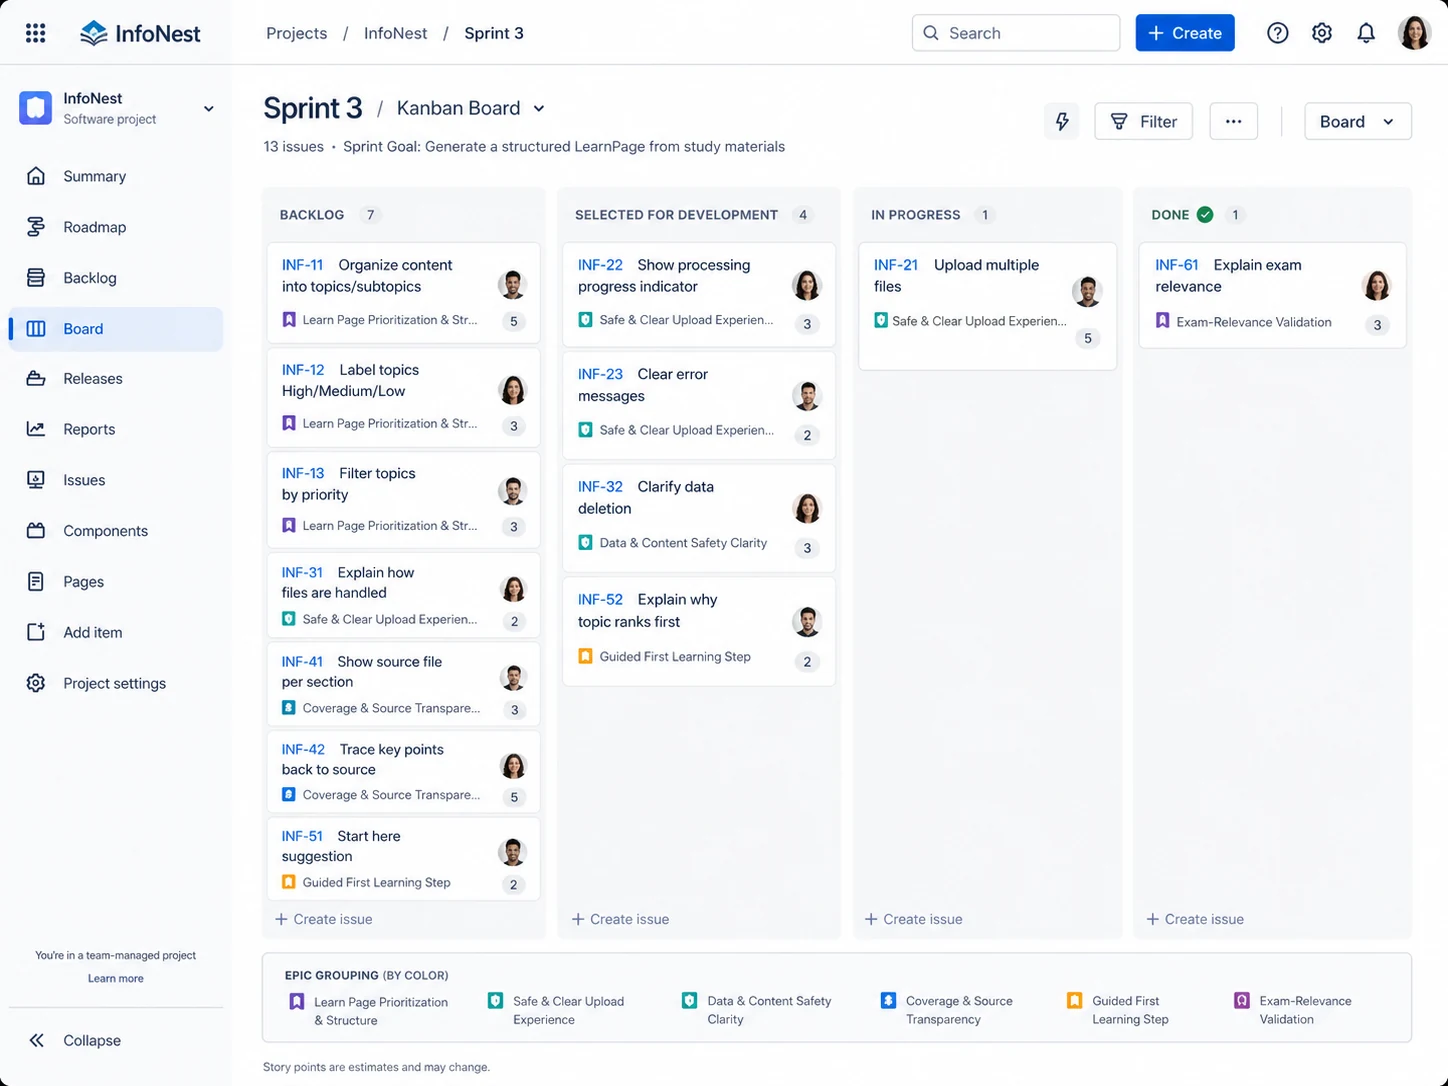Viewport: 1448px width, 1086px height.
Task: Click the Learn more link
Action: tap(116, 978)
